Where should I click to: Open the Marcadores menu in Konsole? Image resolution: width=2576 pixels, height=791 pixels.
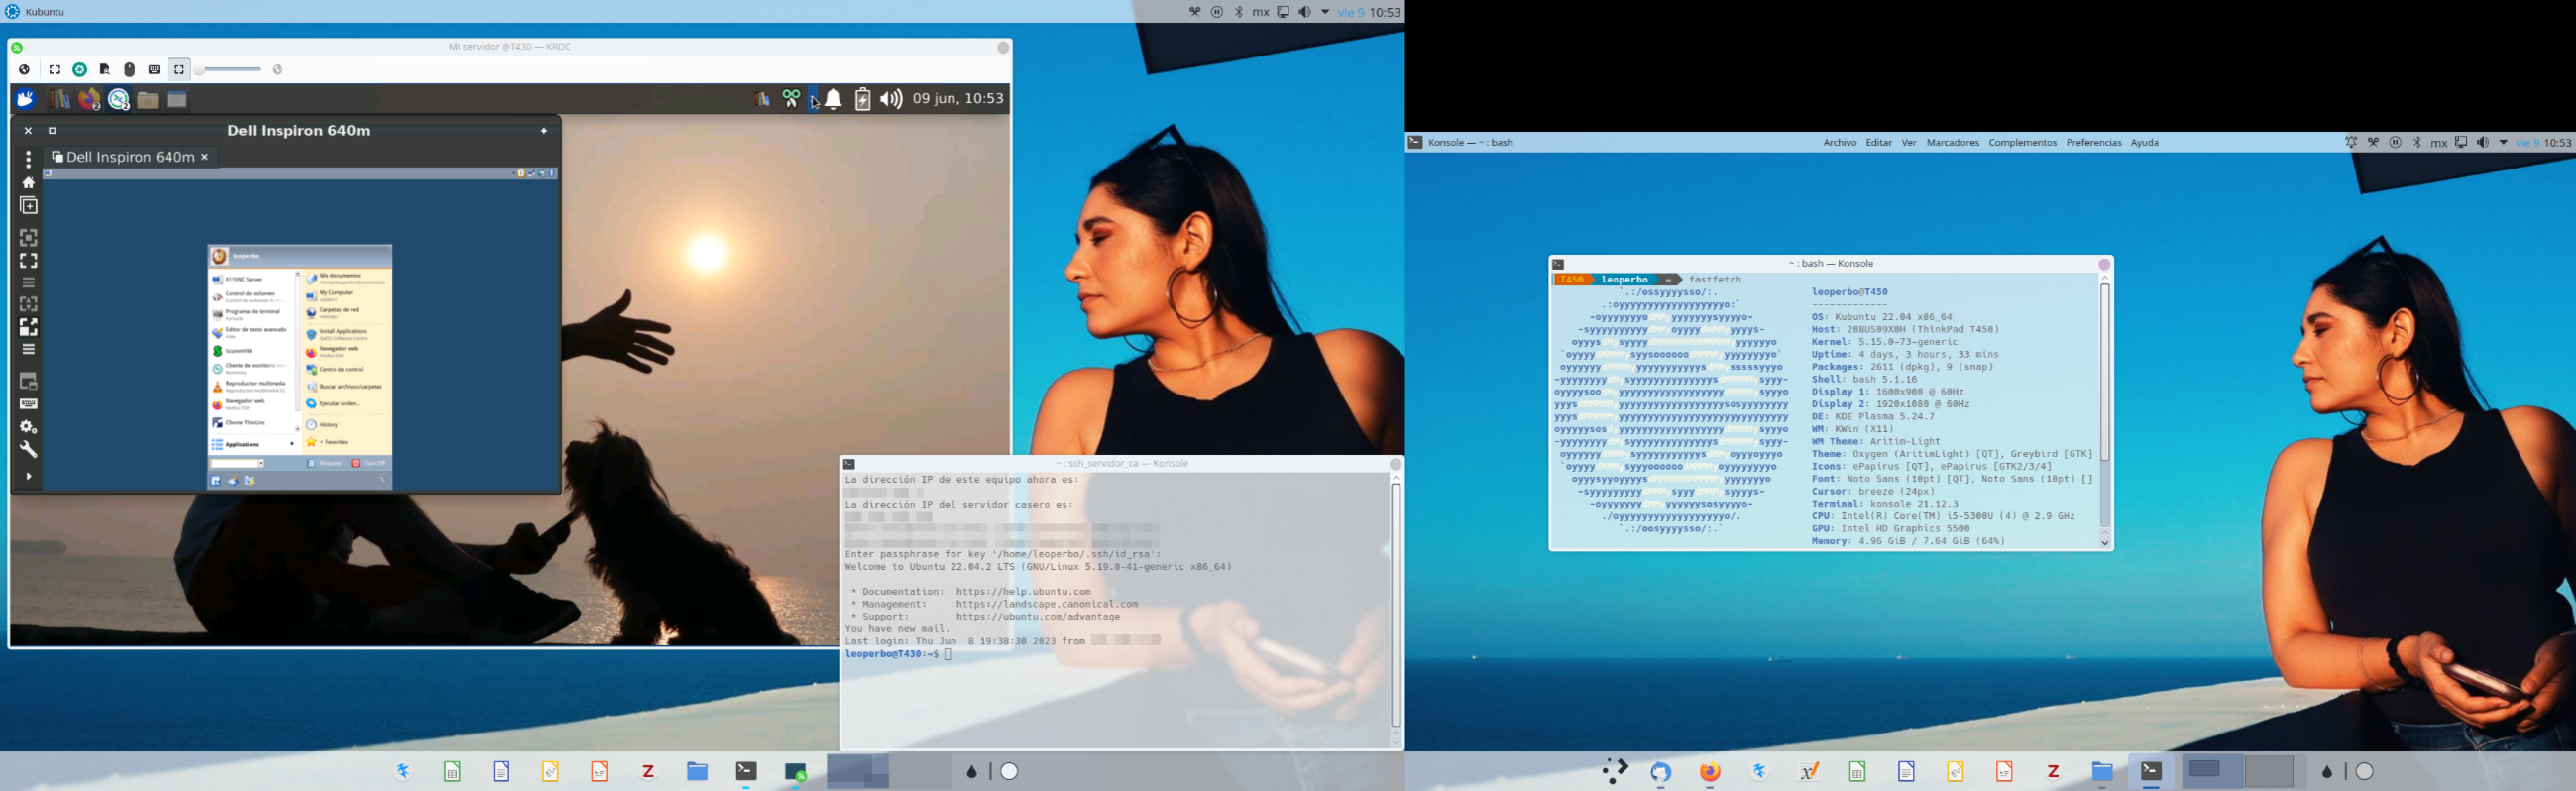(x=1952, y=143)
